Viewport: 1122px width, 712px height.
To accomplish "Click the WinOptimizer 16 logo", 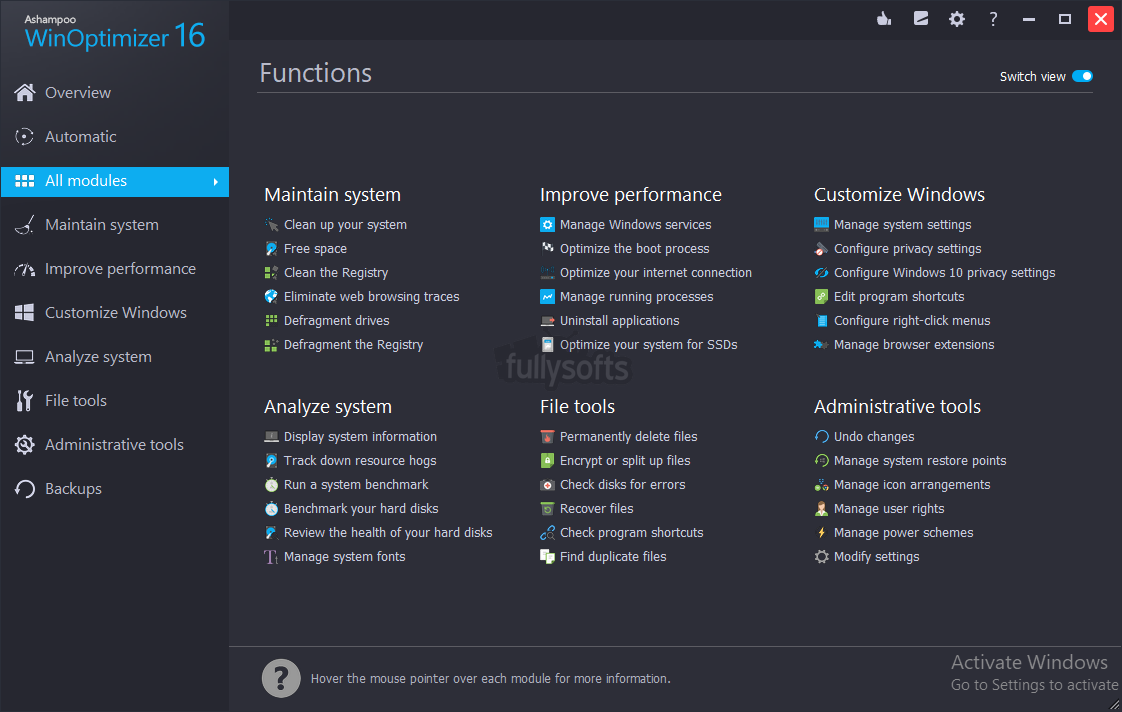I will point(114,33).
